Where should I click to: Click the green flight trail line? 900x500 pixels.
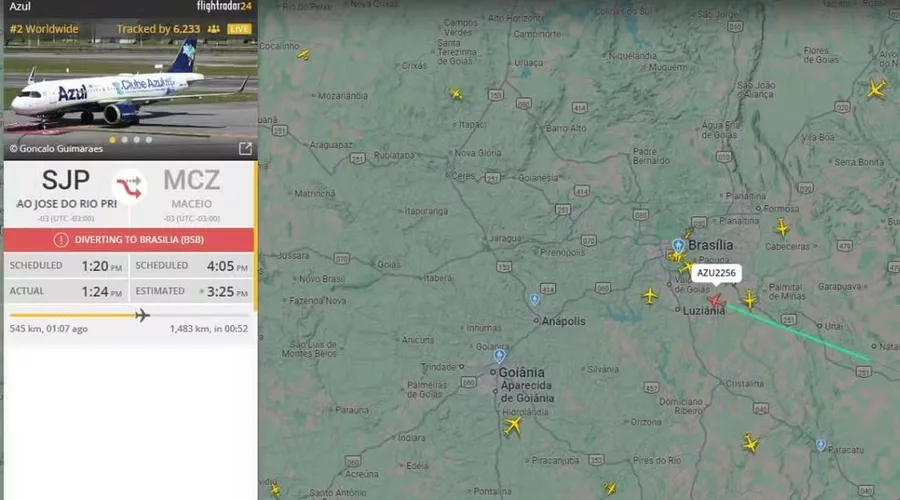coord(798,333)
